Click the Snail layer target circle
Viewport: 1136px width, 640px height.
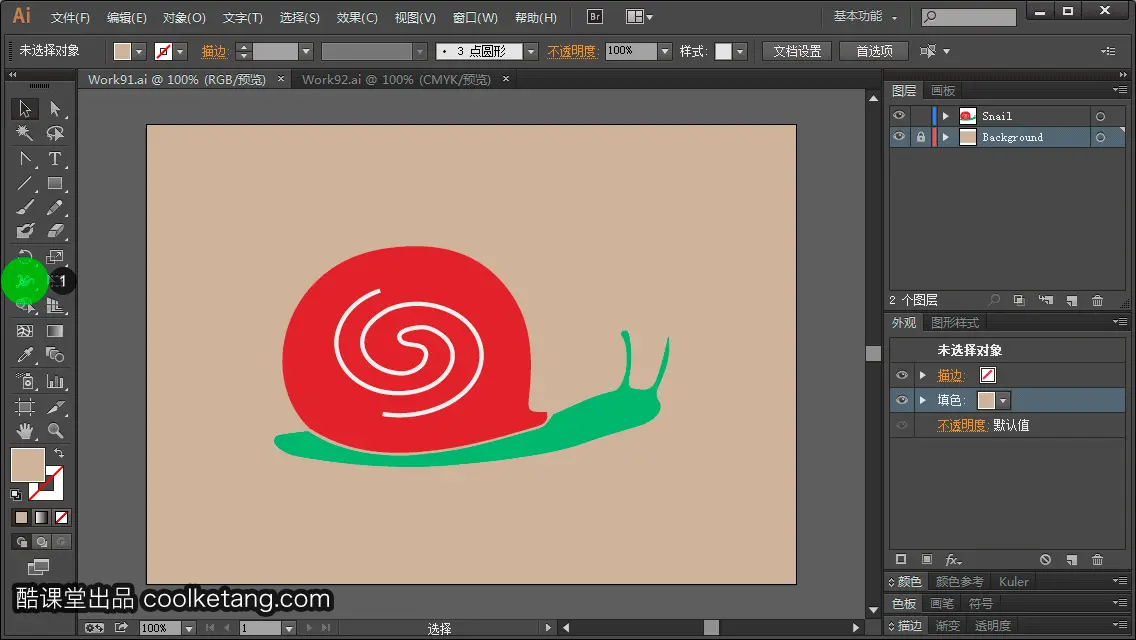(x=1100, y=116)
